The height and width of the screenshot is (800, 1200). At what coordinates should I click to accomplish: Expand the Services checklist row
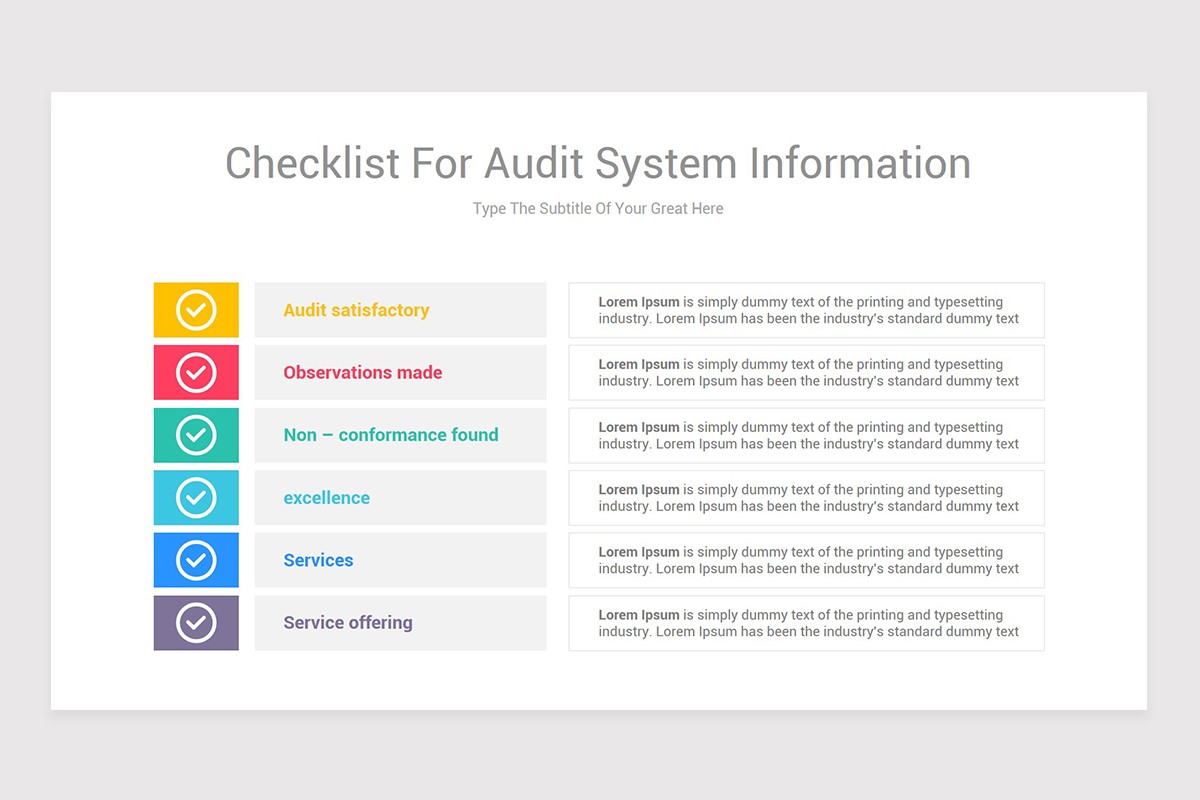(400, 560)
